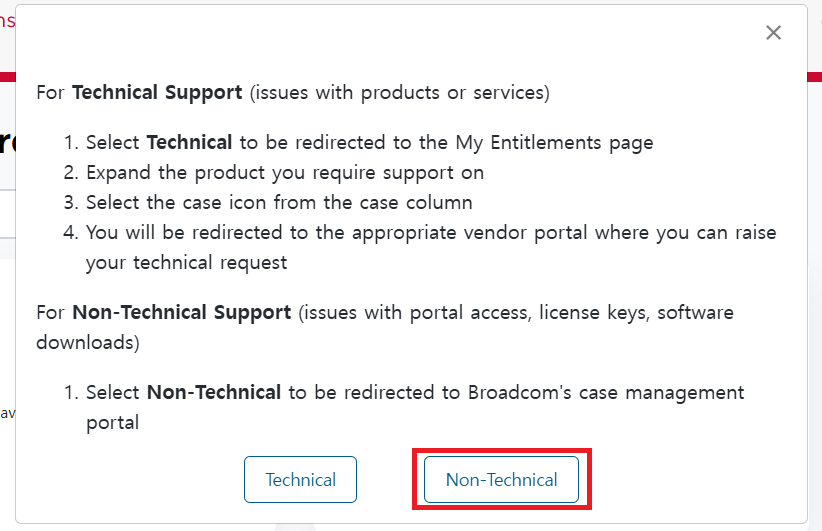Click the Technical button

coord(300,480)
